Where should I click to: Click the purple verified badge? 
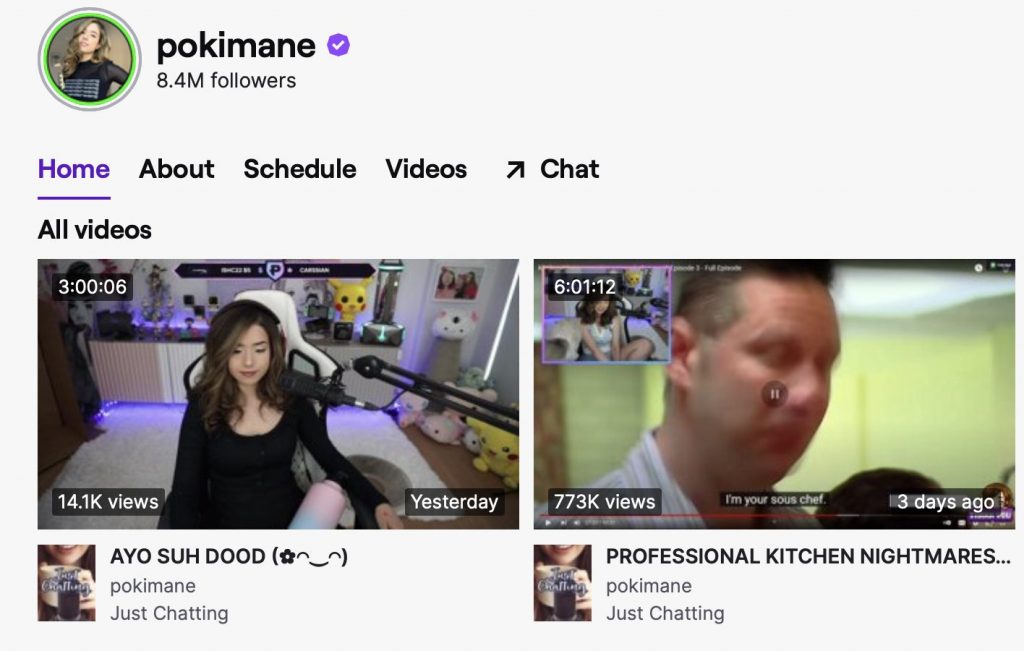[338, 45]
